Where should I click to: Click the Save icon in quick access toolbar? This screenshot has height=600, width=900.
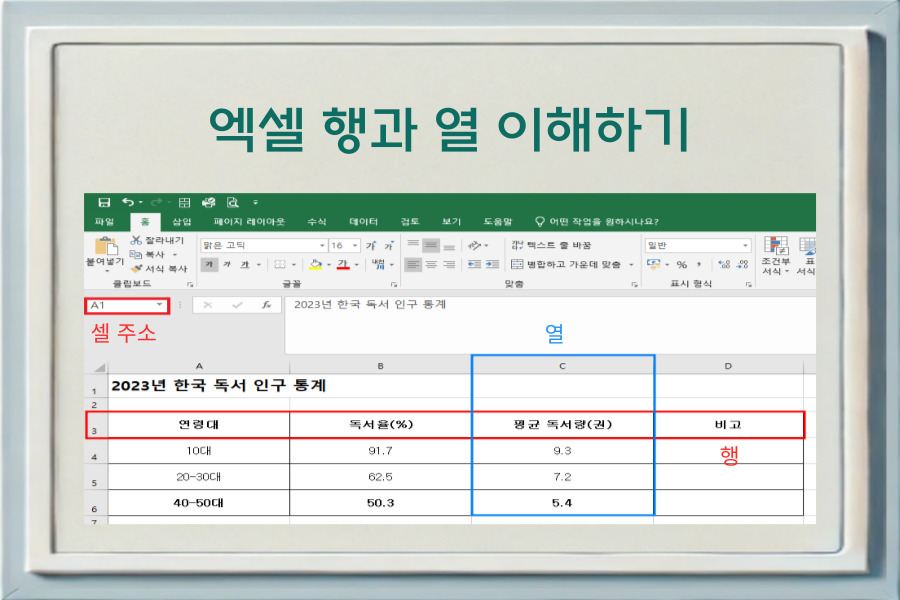pyautogui.click(x=104, y=203)
